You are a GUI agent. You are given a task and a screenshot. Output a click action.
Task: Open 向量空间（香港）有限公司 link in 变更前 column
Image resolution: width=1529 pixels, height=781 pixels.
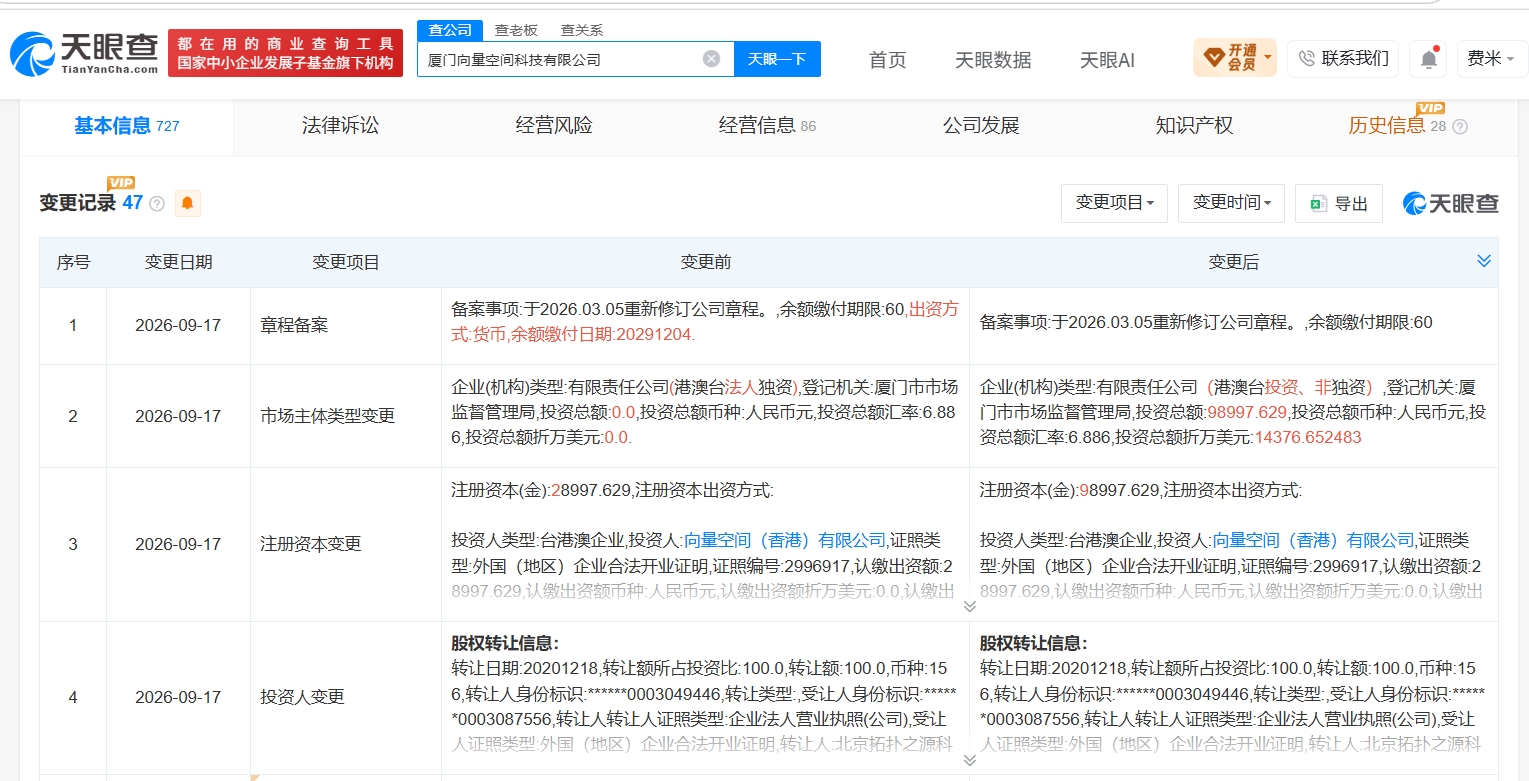click(785, 541)
